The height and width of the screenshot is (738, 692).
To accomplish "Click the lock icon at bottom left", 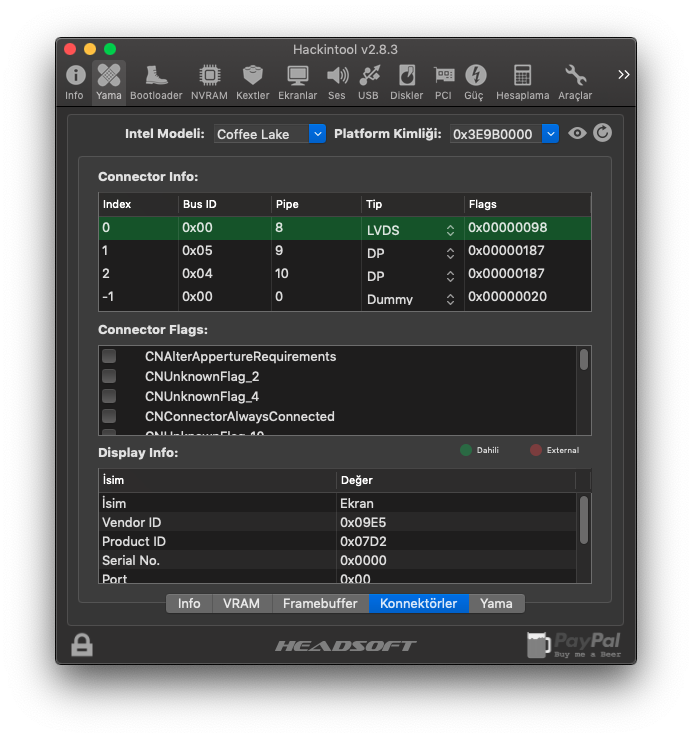I will point(82,645).
